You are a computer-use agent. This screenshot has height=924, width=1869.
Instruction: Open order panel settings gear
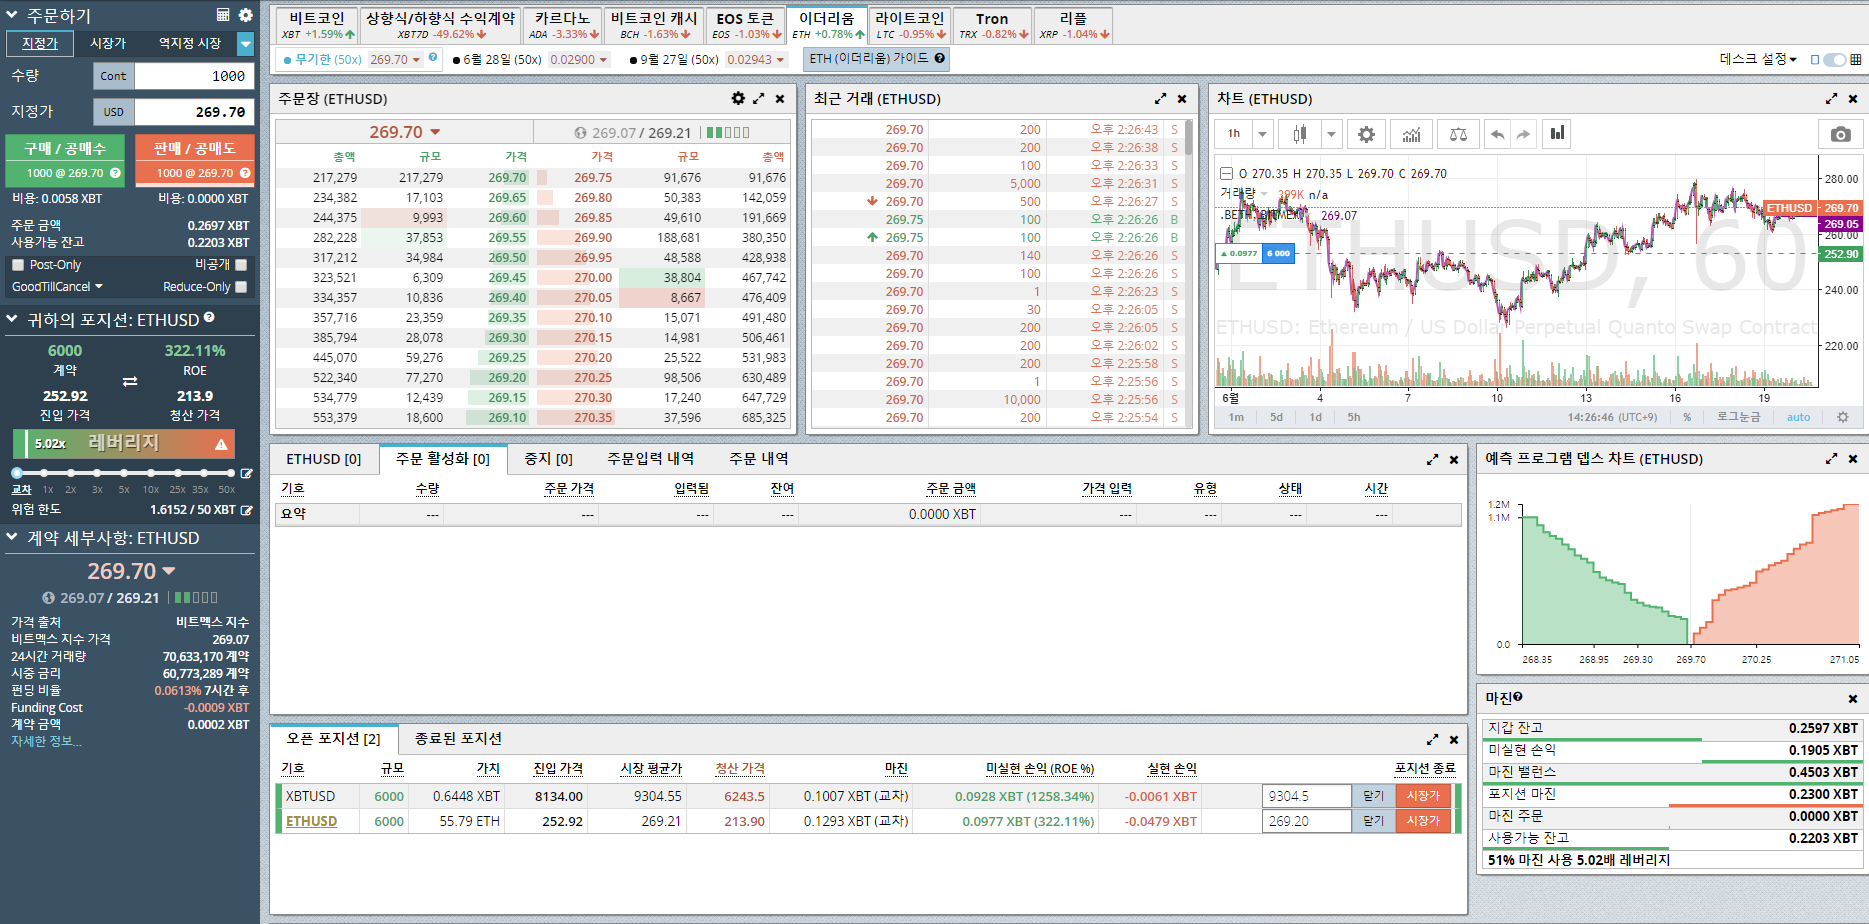246,15
